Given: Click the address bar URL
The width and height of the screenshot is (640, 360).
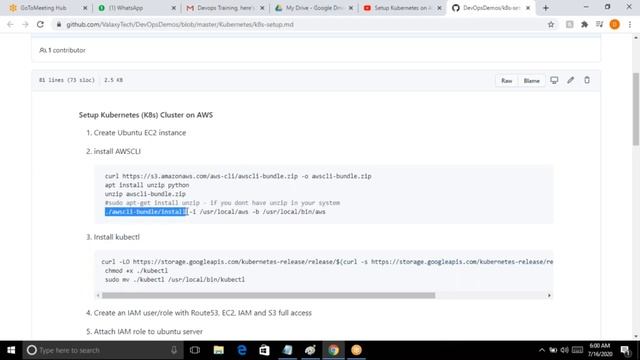Looking at the screenshot, I should click(180, 24).
